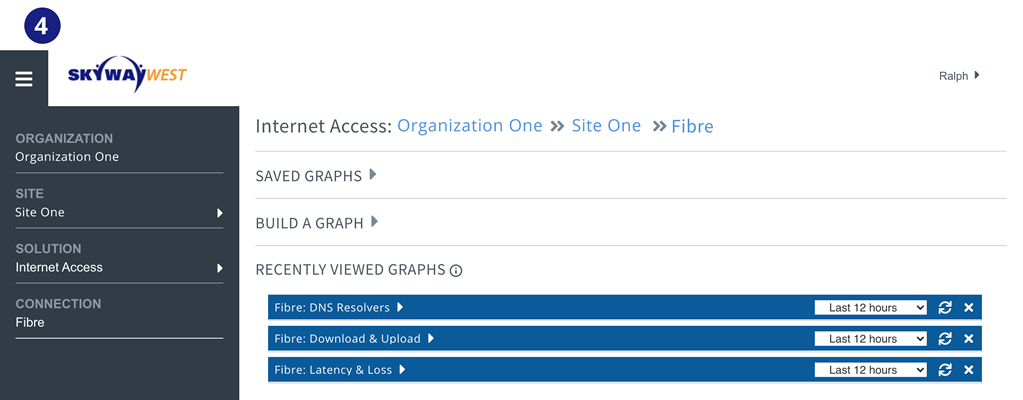Refresh the Fibre: Download & Upload graph
This screenshot has height=400, width=1023.
(945, 339)
